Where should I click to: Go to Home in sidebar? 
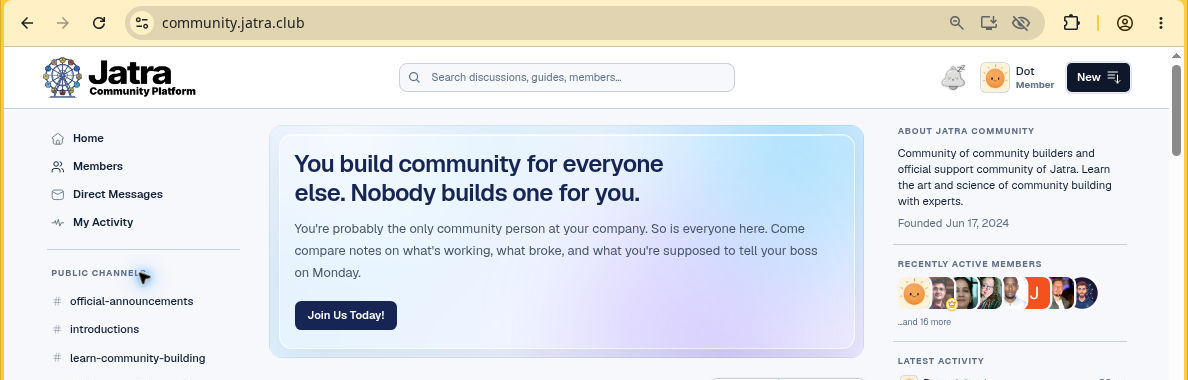coord(88,139)
